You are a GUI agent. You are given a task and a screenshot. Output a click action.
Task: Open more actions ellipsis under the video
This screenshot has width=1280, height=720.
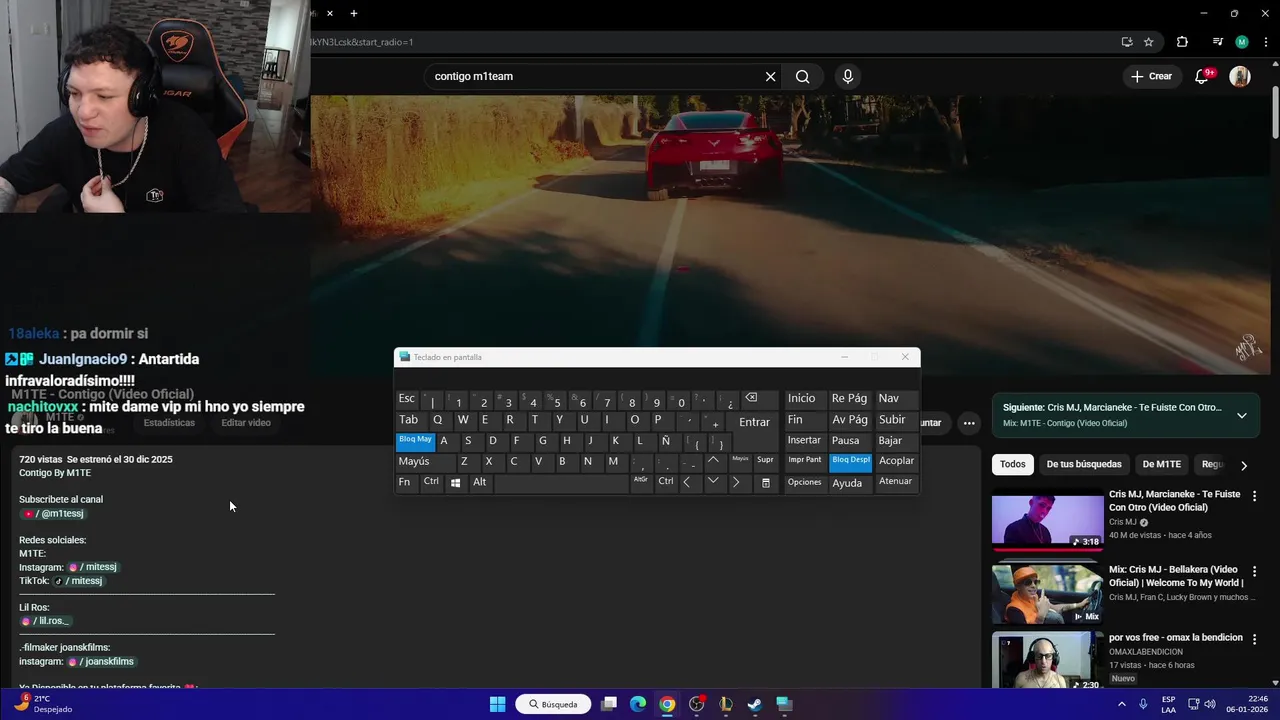pyautogui.click(x=969, y=423)
